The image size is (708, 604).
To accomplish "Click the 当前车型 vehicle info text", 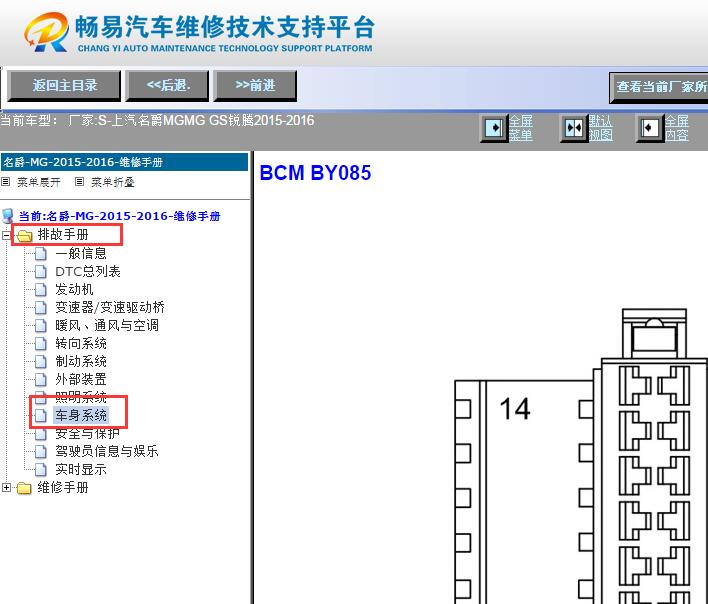I will tap(157, 121).
